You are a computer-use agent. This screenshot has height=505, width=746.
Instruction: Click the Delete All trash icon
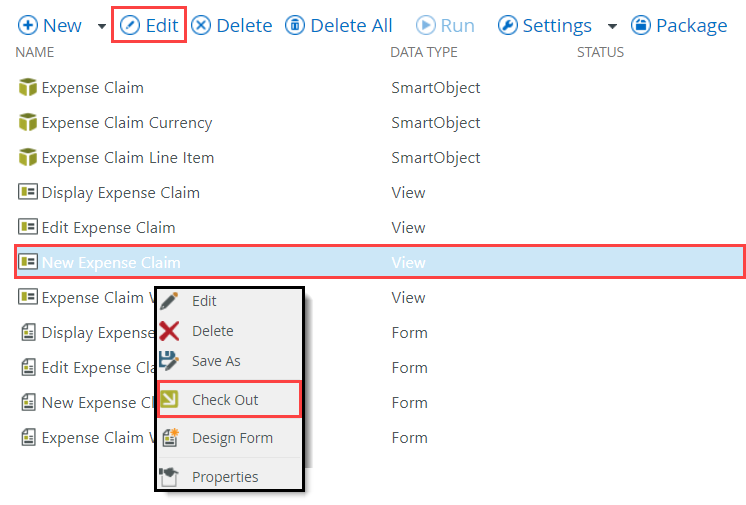pos(295,26)
